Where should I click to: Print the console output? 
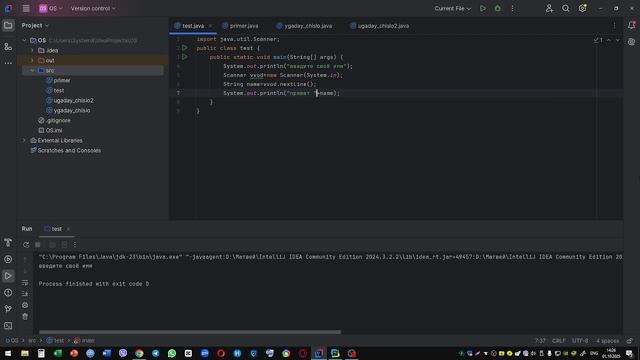[25, 305]
